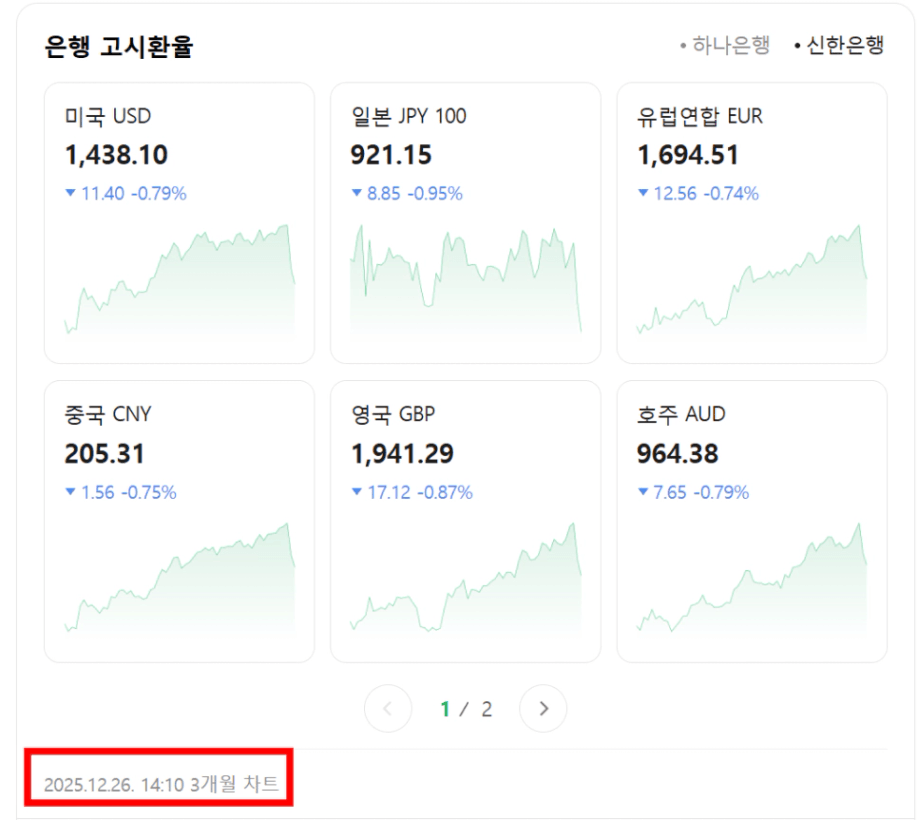Click the 1 / 2 page indicator
Viewport: 918px width, 820px height.
466,709
